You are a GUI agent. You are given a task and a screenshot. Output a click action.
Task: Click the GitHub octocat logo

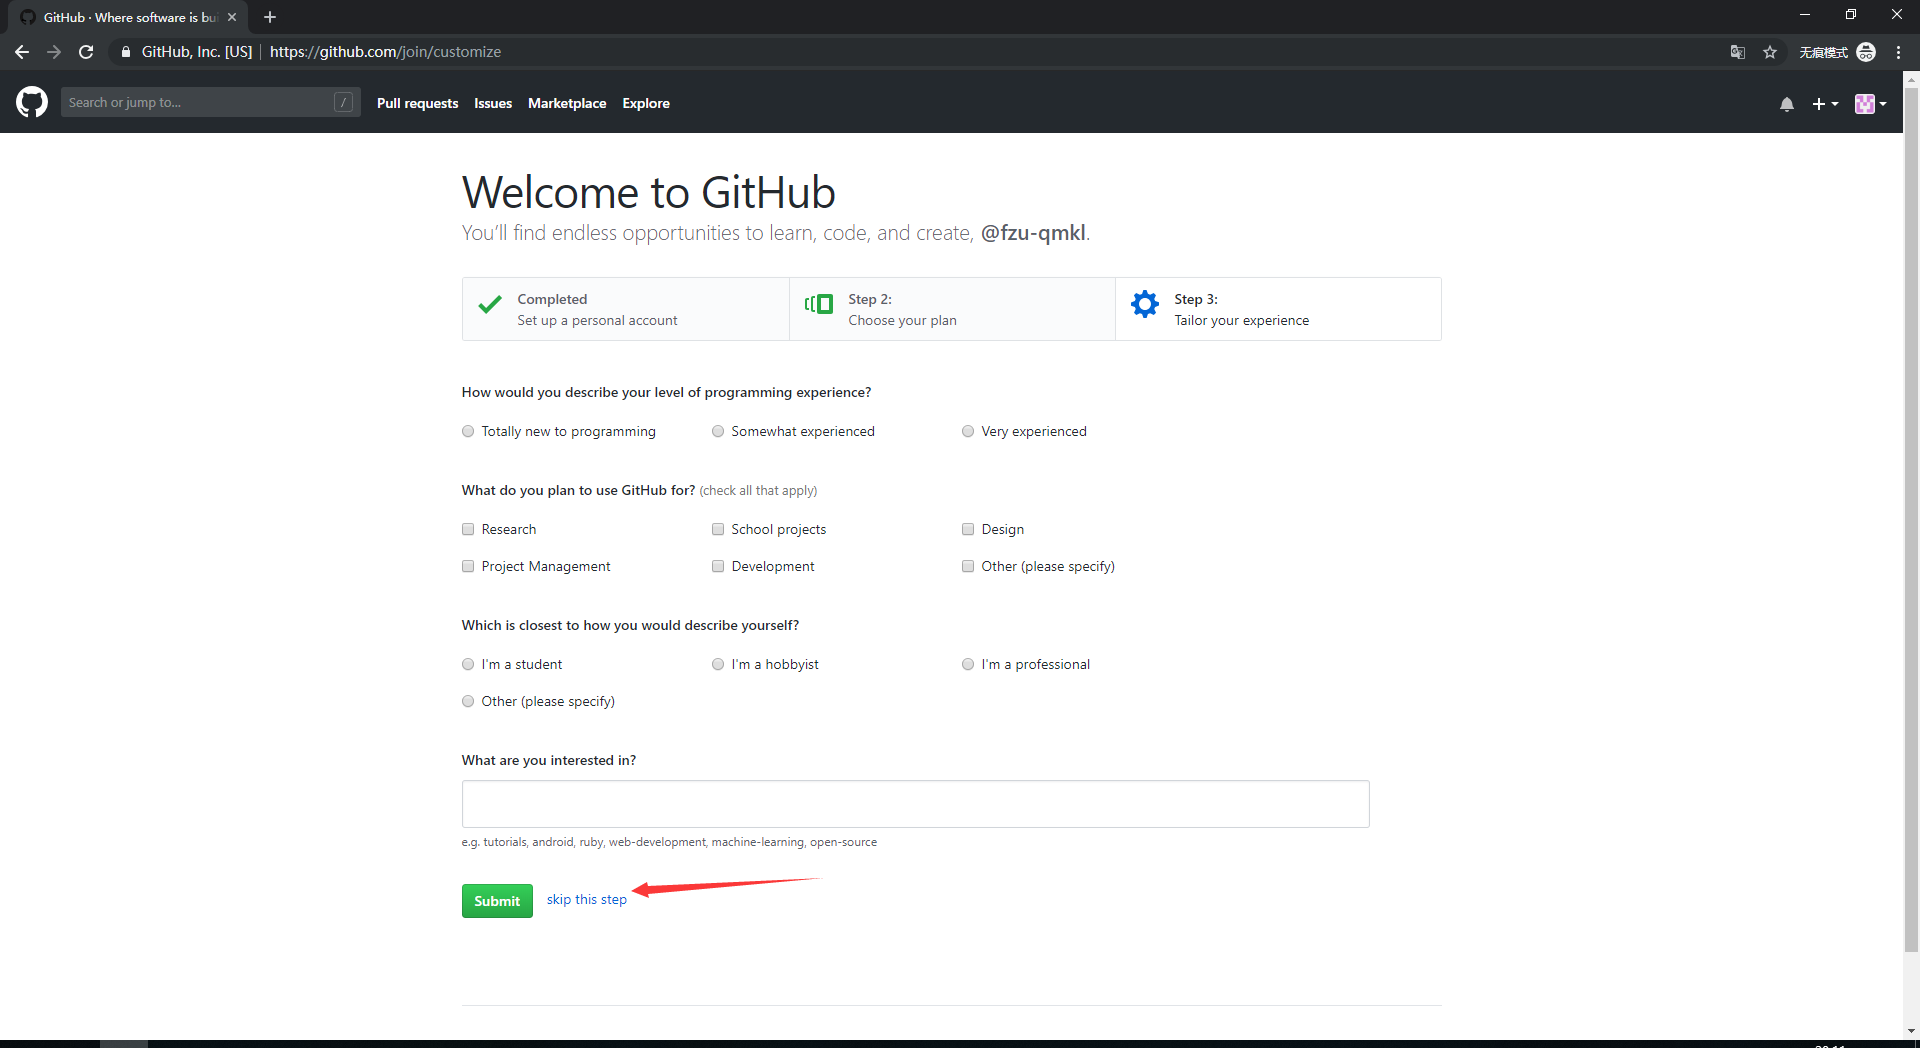(32, 102)
